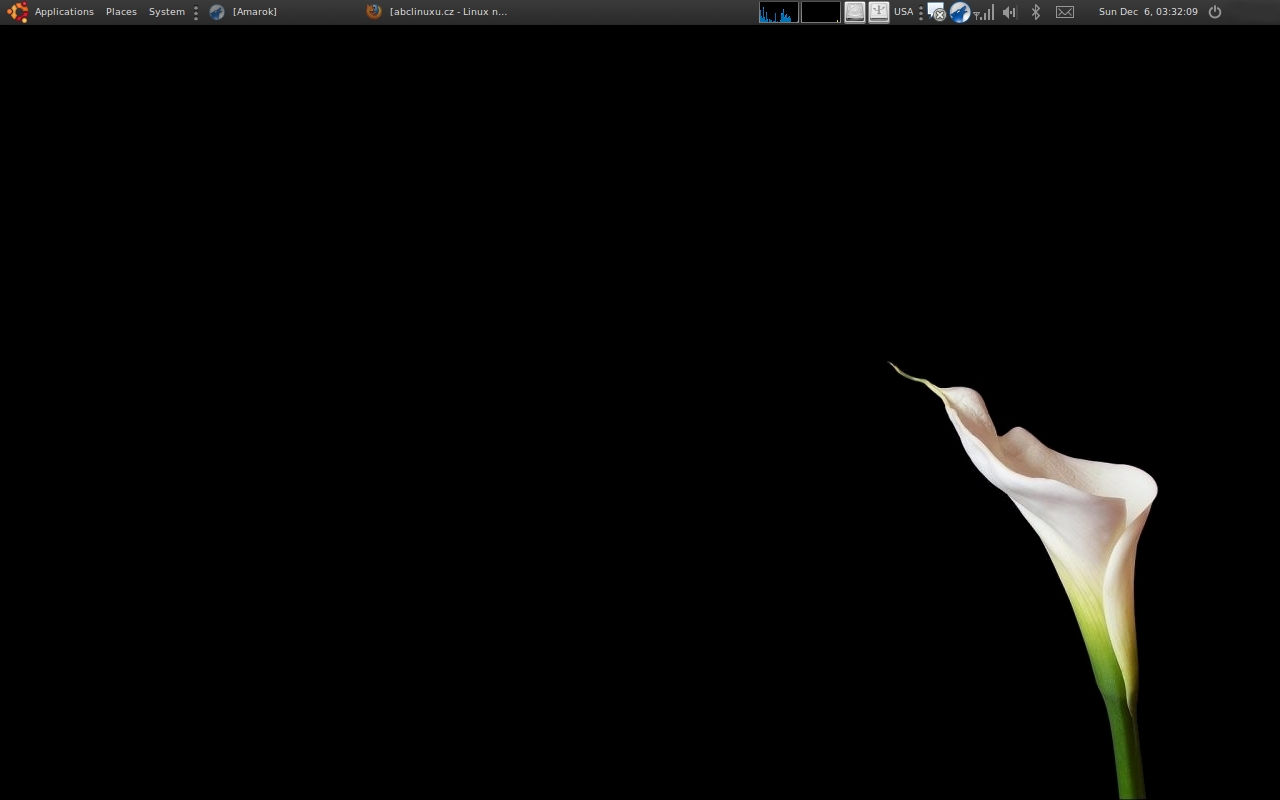Viewport: 1280px width, 800px height.
Task: Click the disconnected display tray icon
Action: [936, 12]
